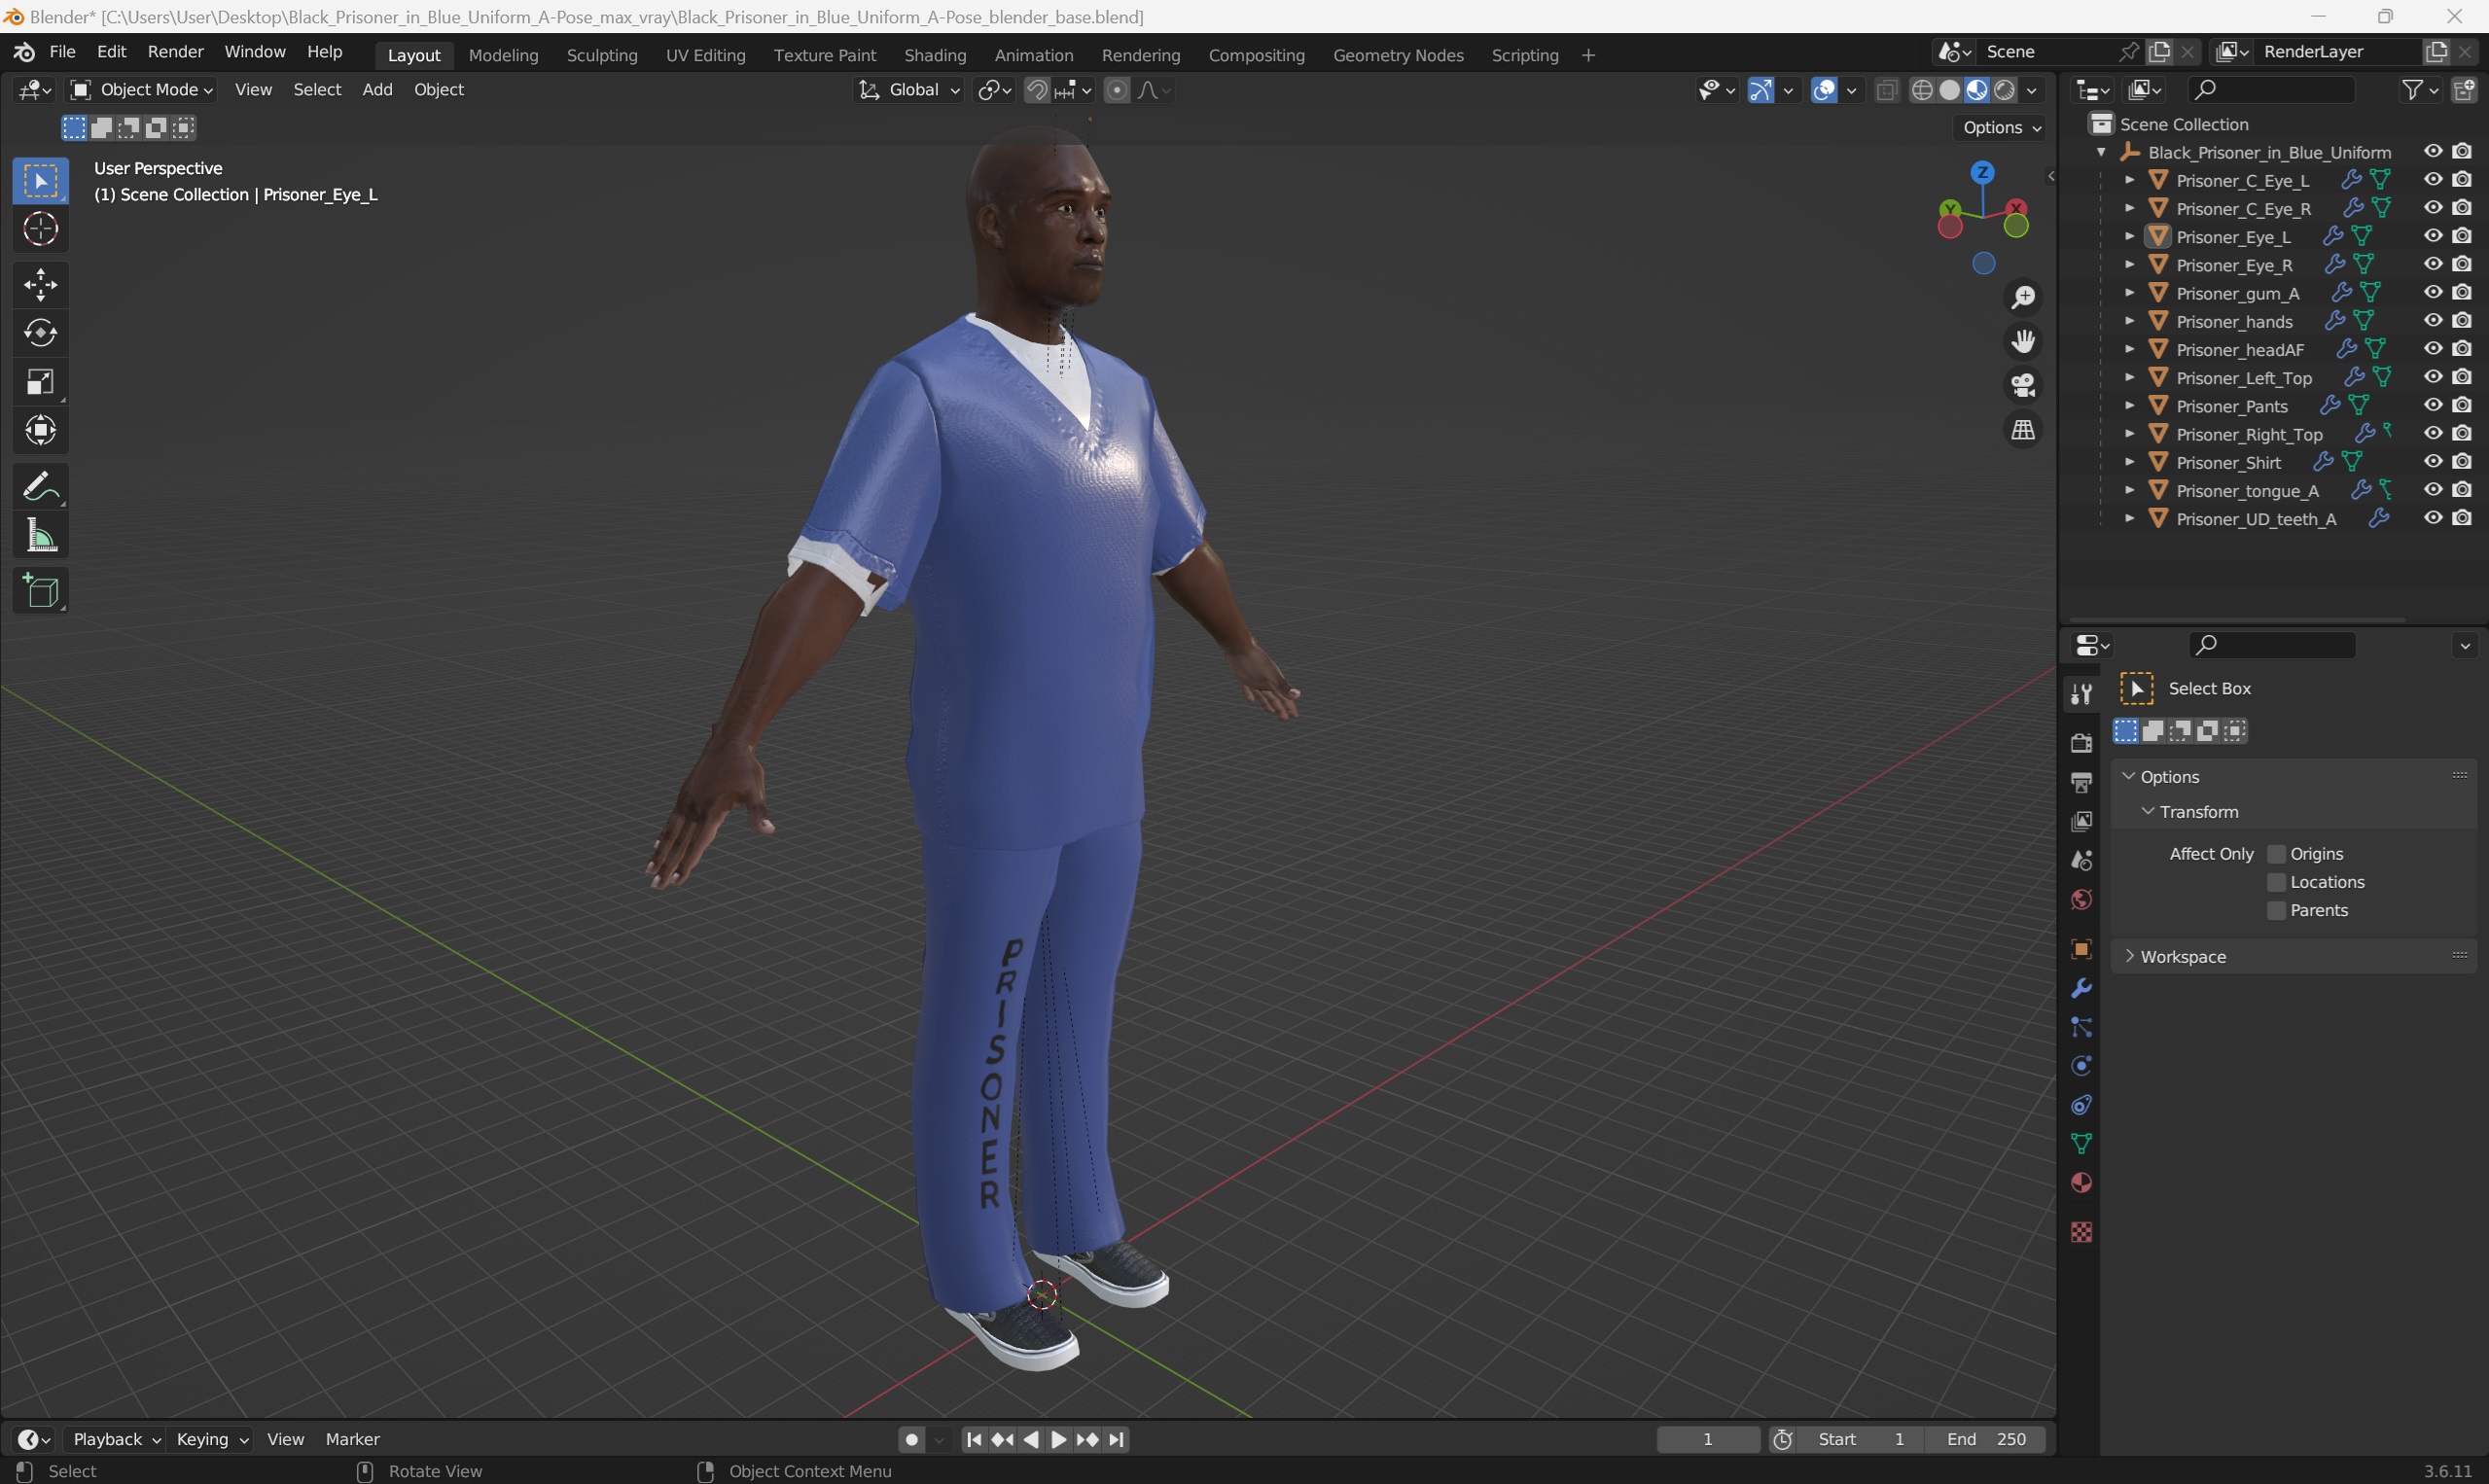Add a new workspace tab

[1588, 55]
